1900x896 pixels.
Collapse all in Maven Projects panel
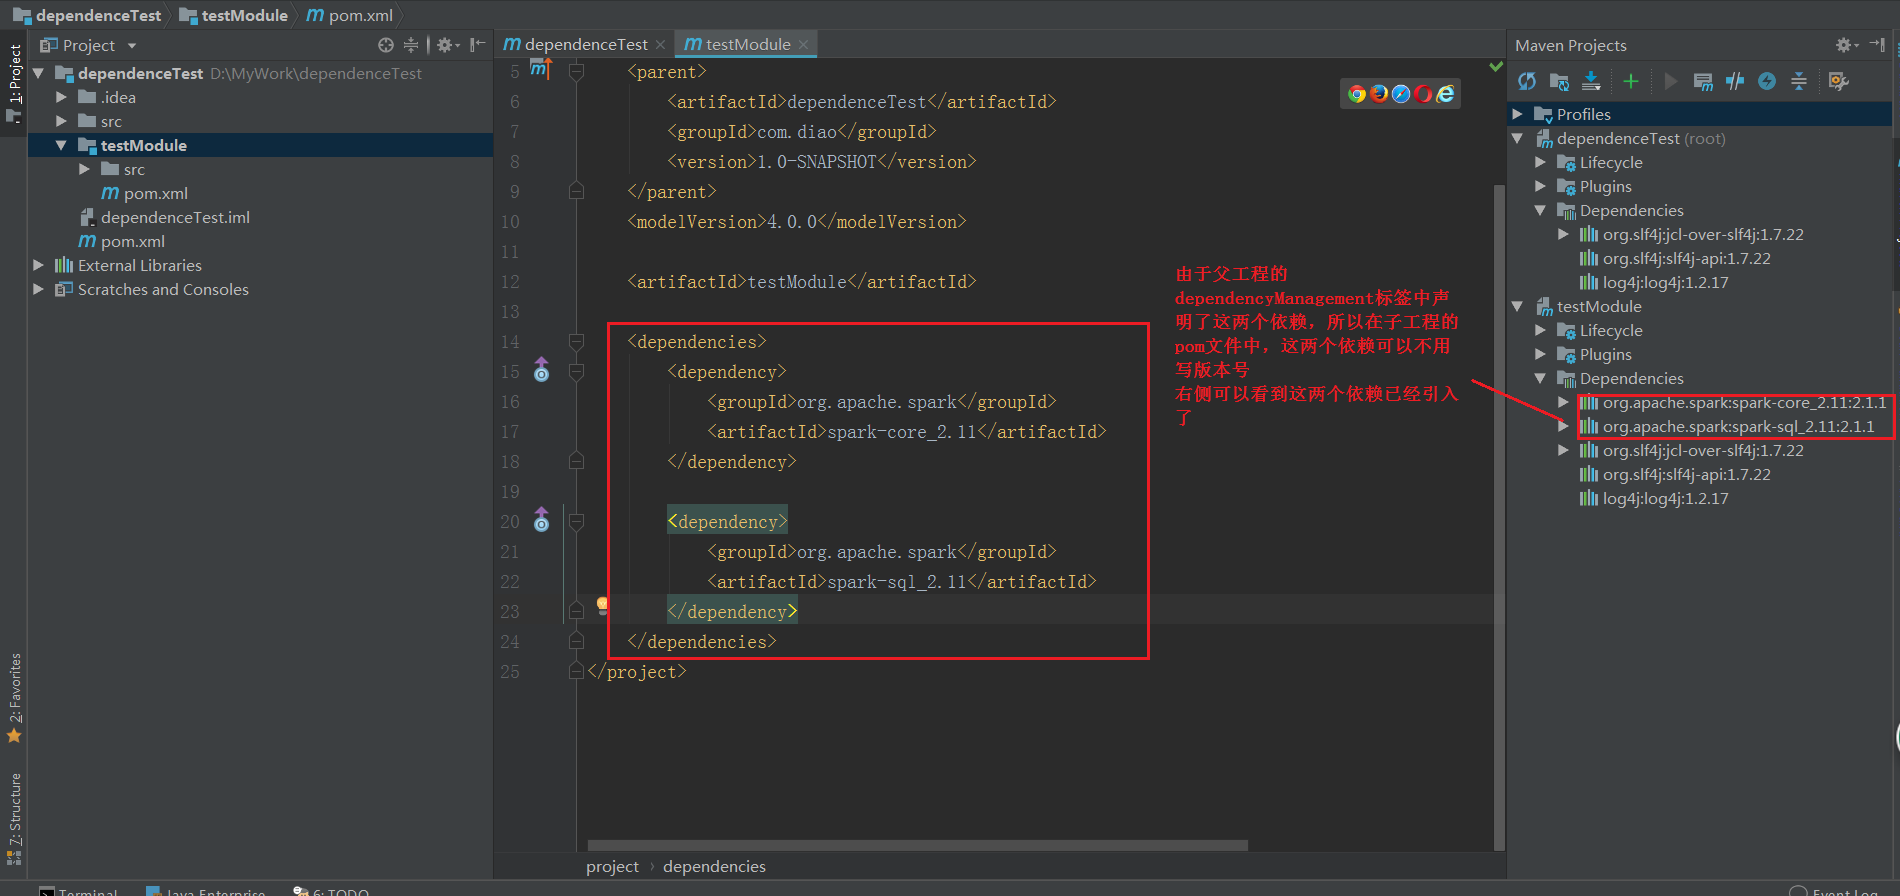[1799, 81]
